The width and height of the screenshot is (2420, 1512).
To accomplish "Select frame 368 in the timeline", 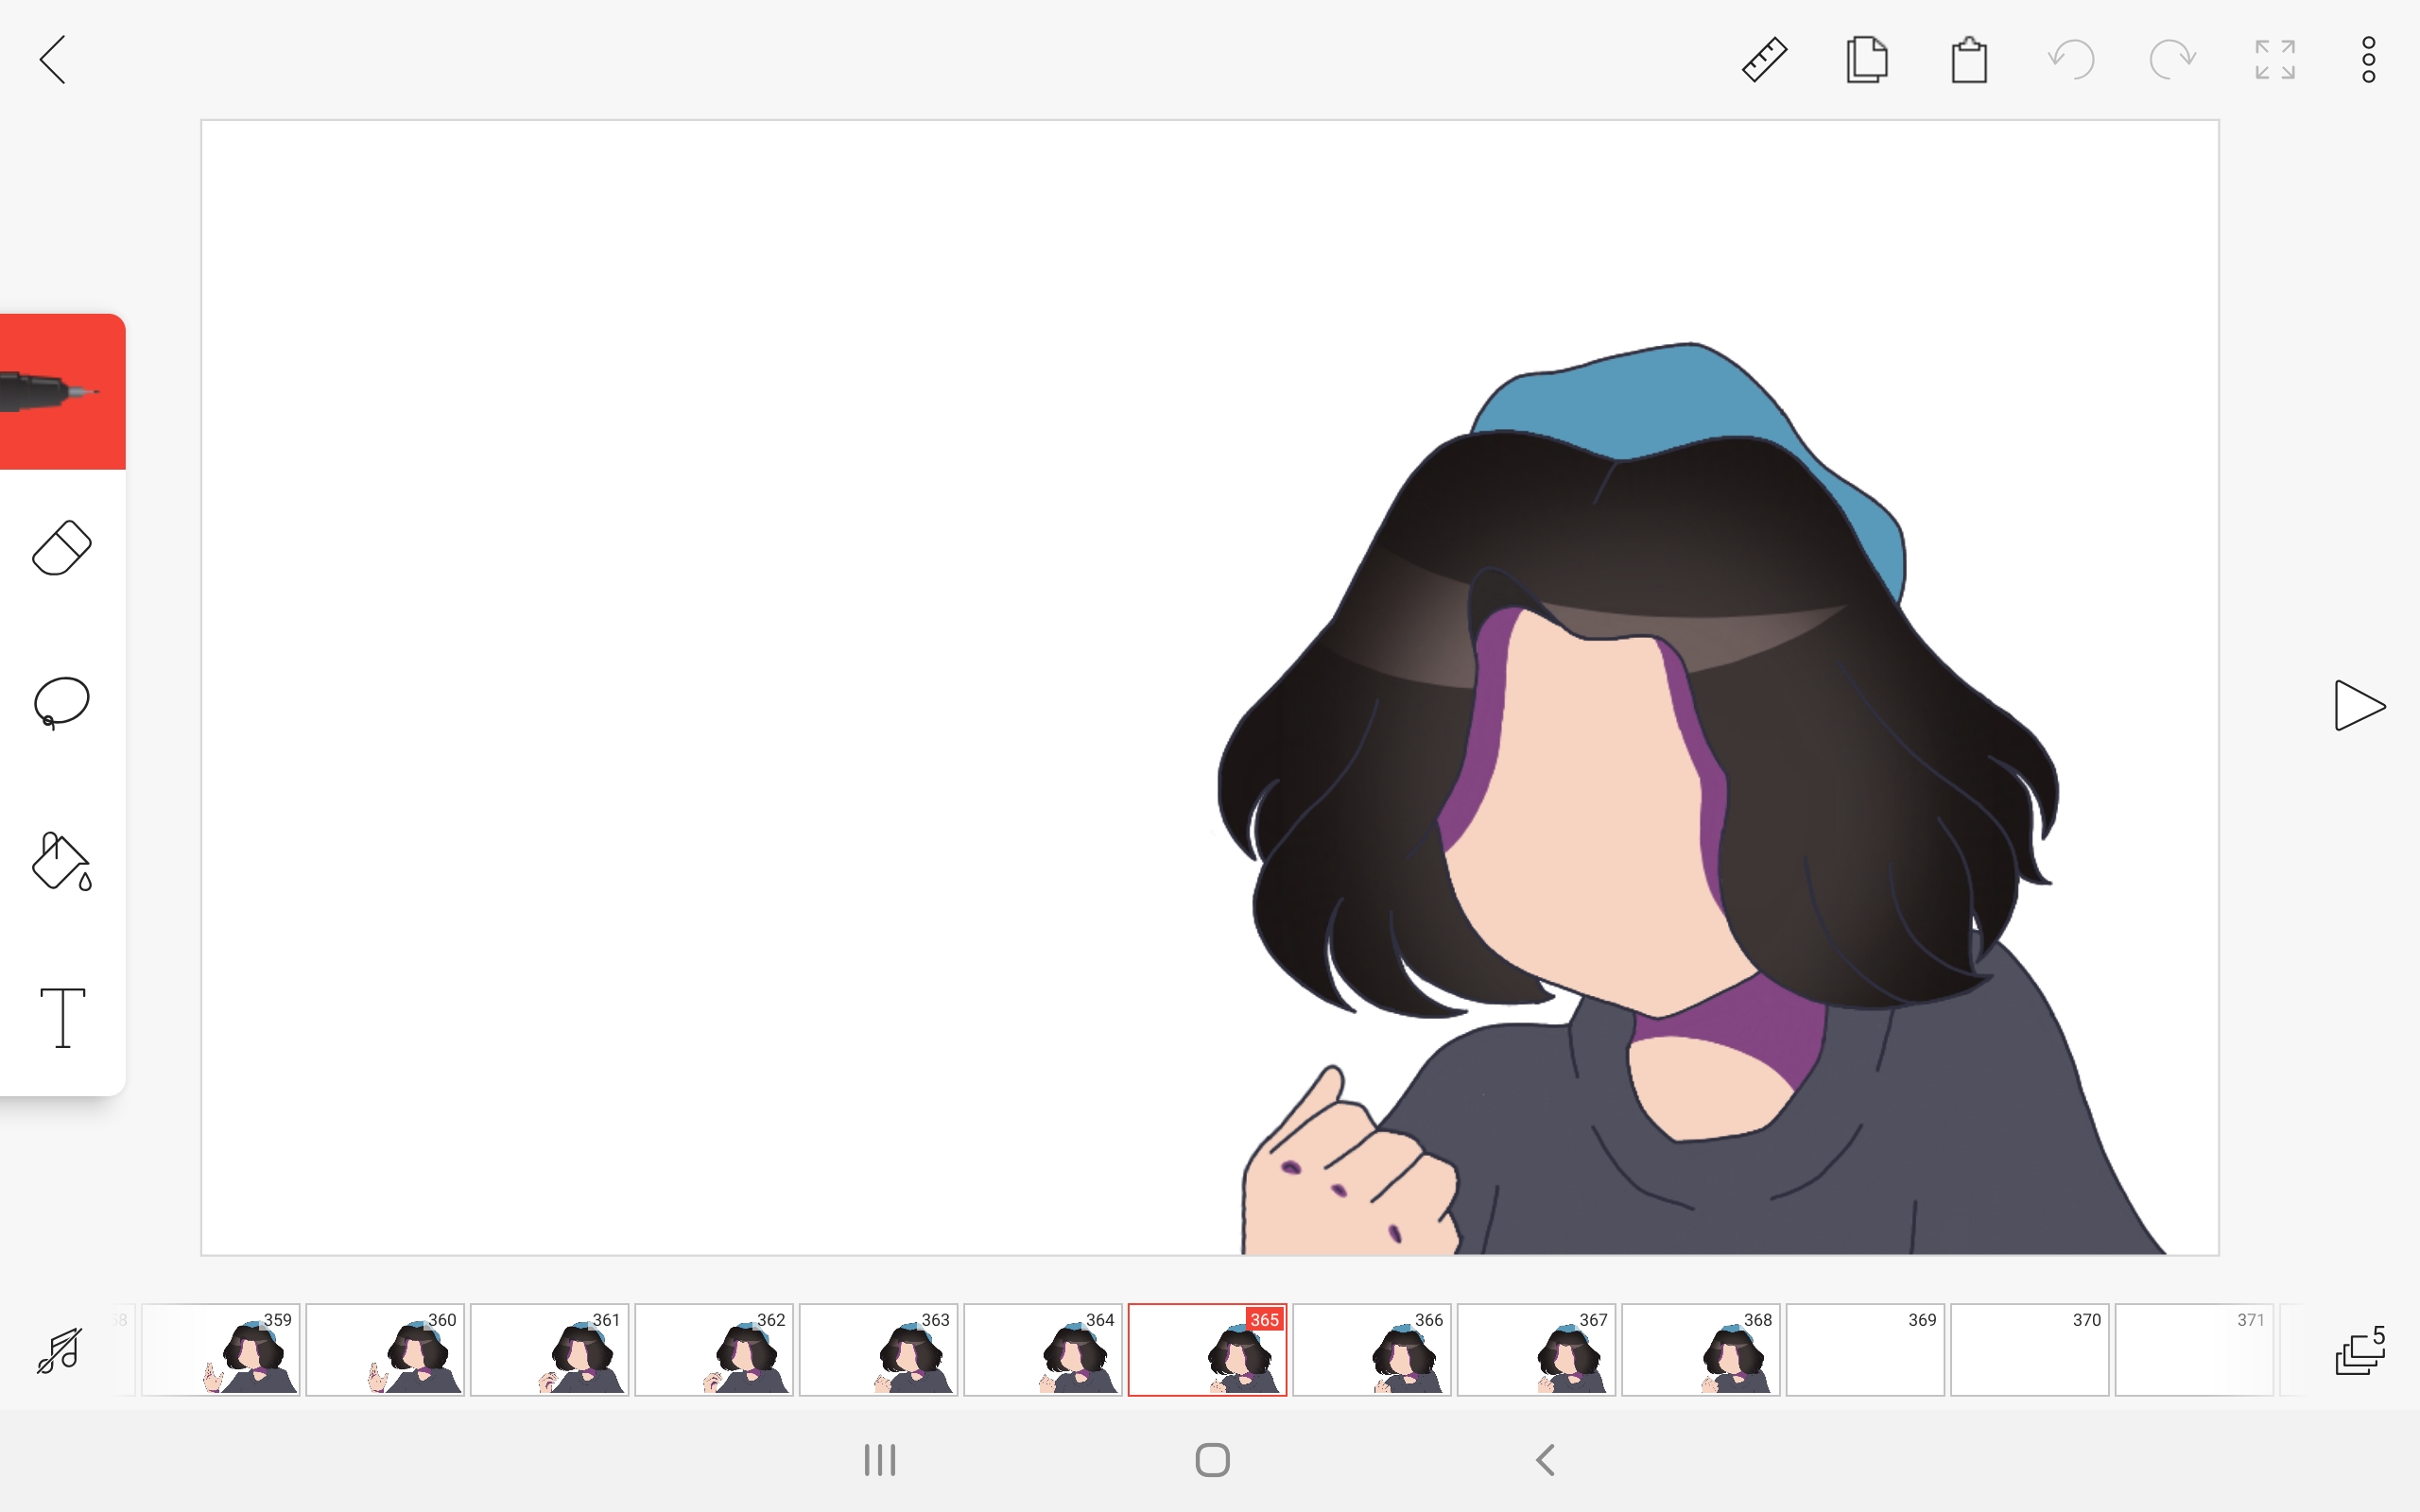I will (1701, 1349).
